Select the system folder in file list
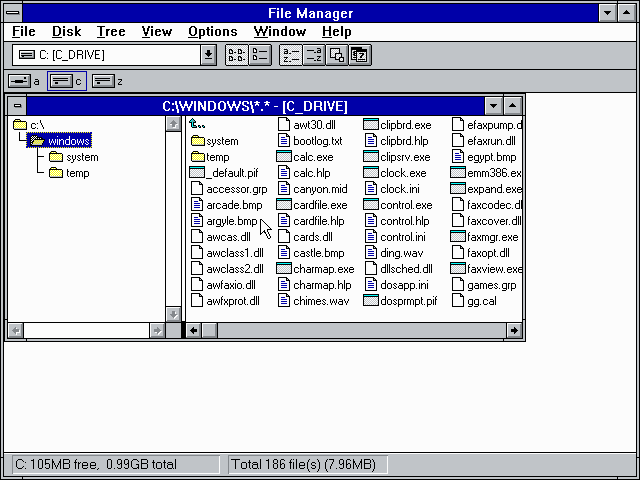This screenshot has height=480, width=640. click(x=215, y=141)
